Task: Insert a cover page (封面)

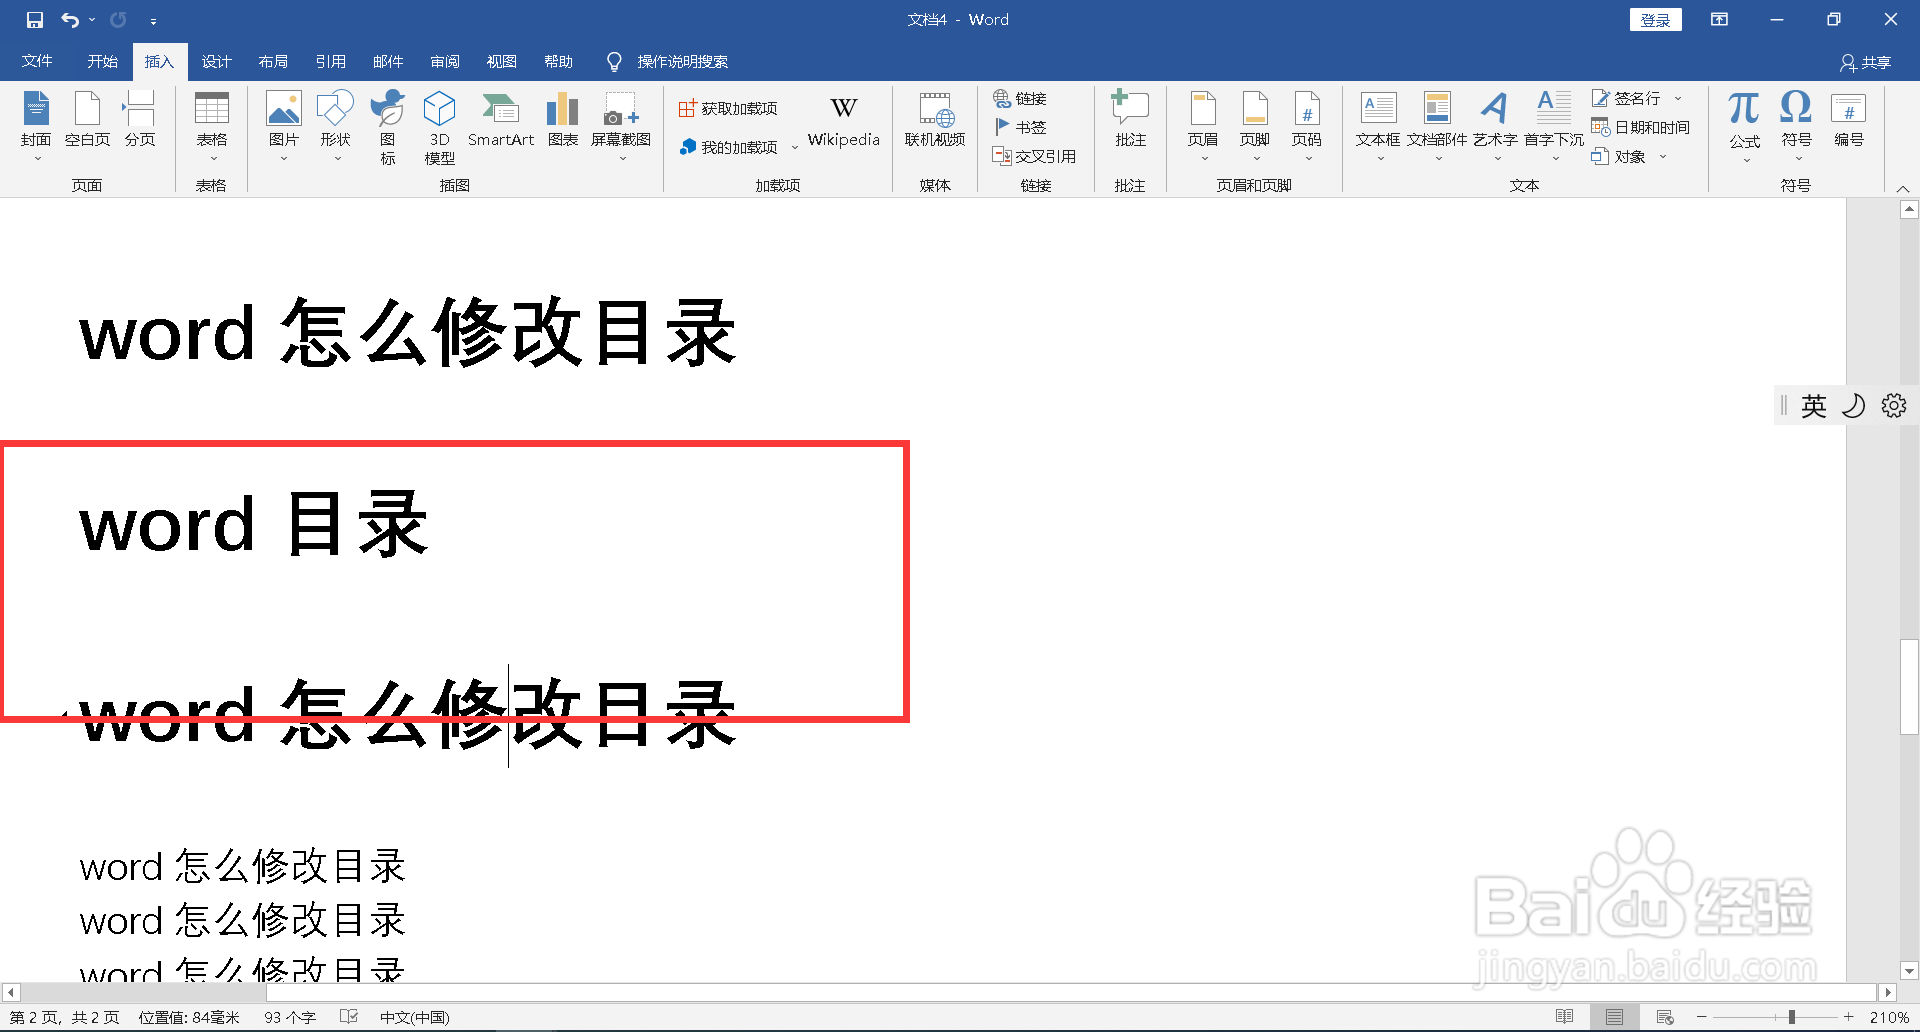Action: (36, 126)
